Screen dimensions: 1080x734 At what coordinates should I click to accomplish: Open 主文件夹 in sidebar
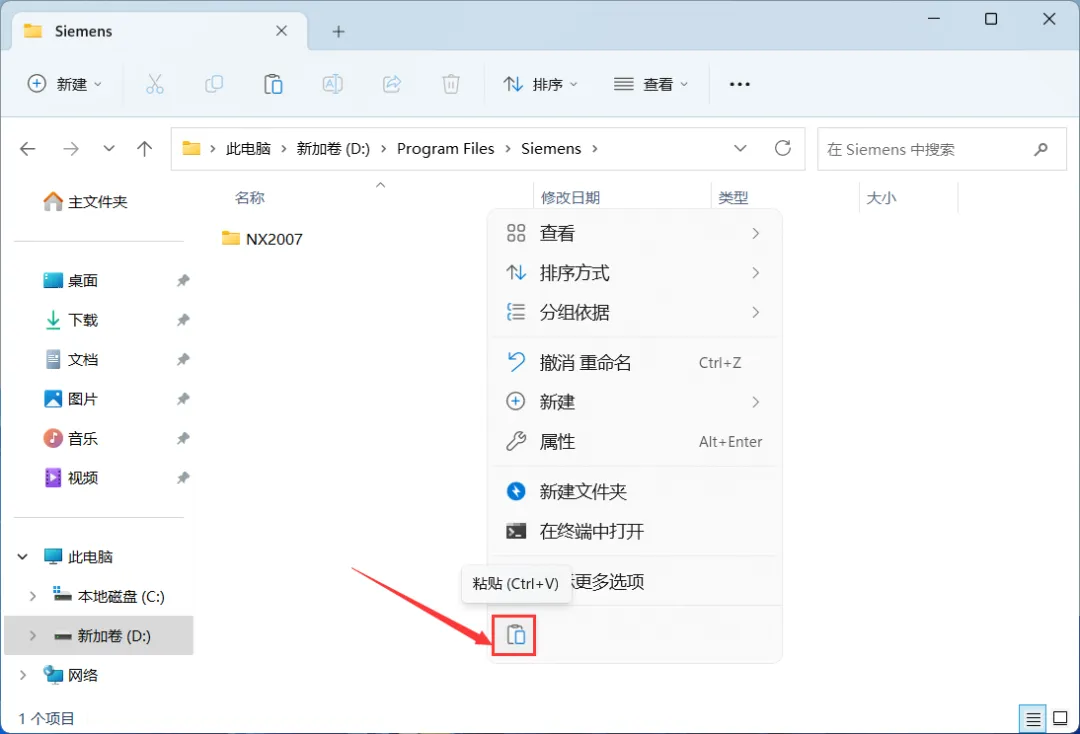(x=86, y=202)
